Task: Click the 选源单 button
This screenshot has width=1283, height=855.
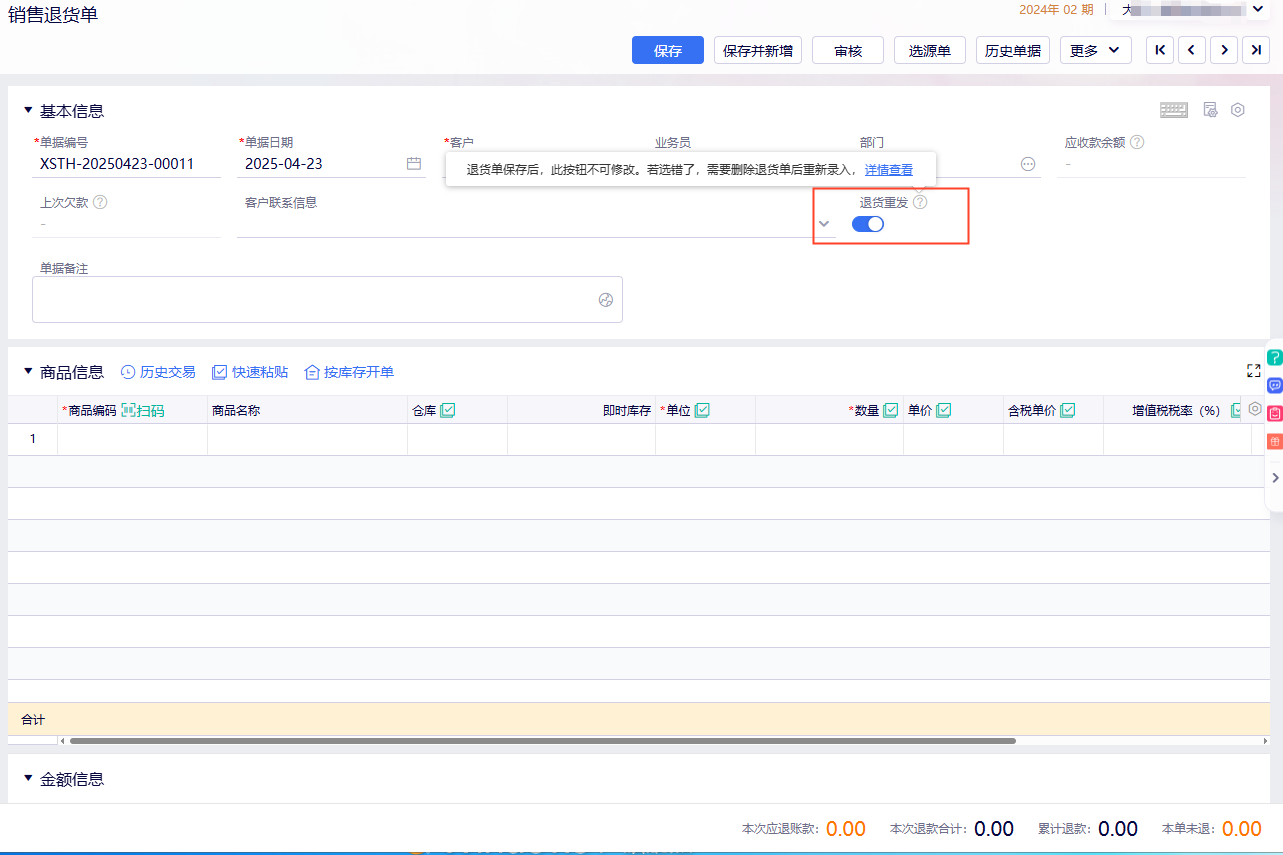Action: click(930, 50)
